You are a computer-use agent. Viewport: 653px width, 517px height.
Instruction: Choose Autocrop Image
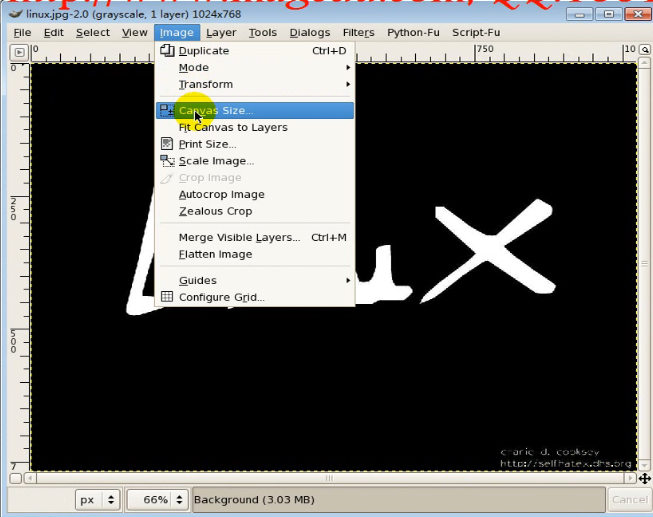click(255, 195)
